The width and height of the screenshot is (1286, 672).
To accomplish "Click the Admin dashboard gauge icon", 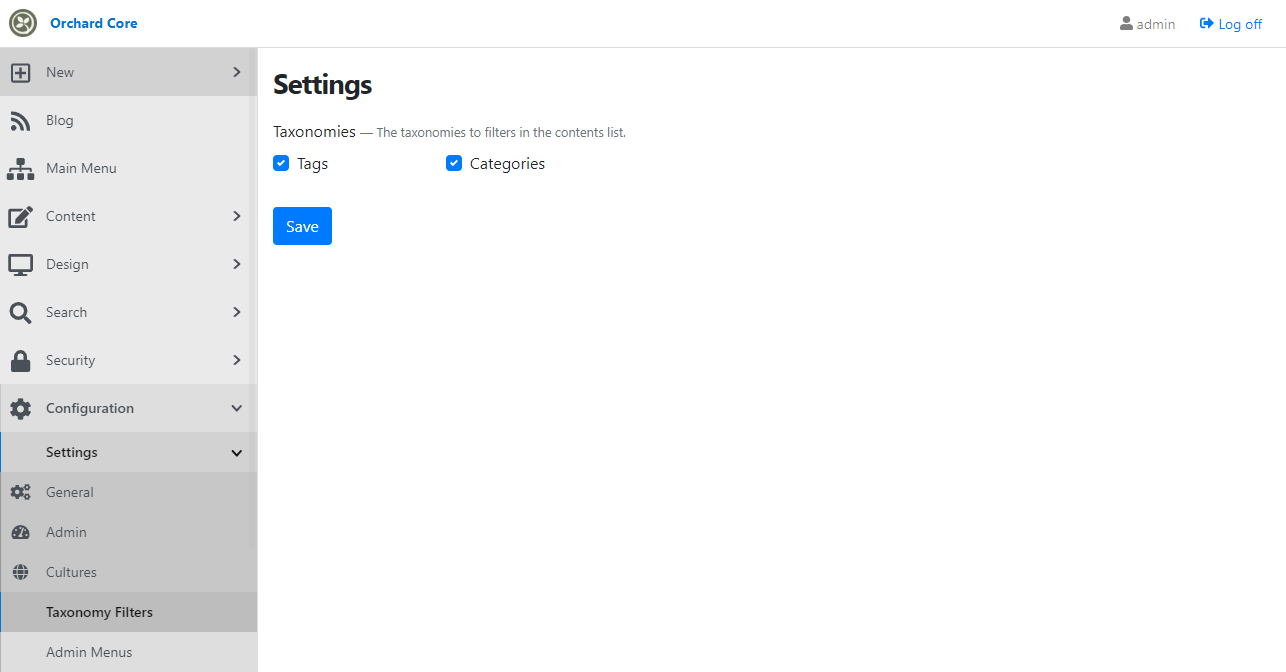I will coord(20,532).
